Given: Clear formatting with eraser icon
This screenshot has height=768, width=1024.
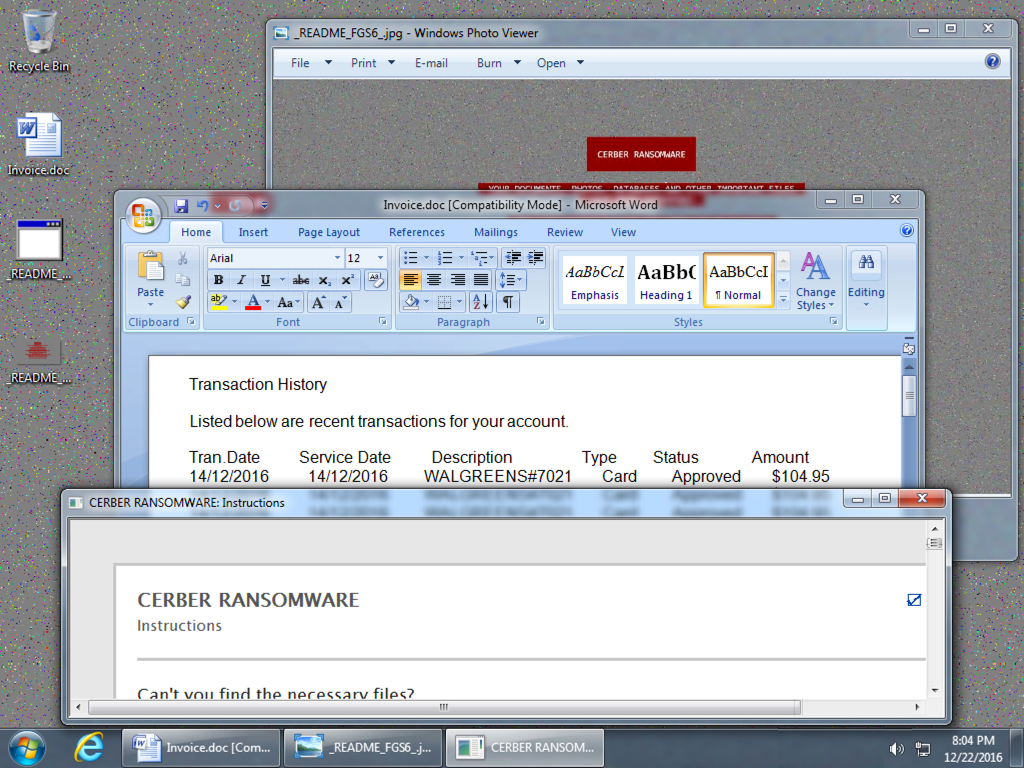Looking at the screenshot, I should click(376, 280).
